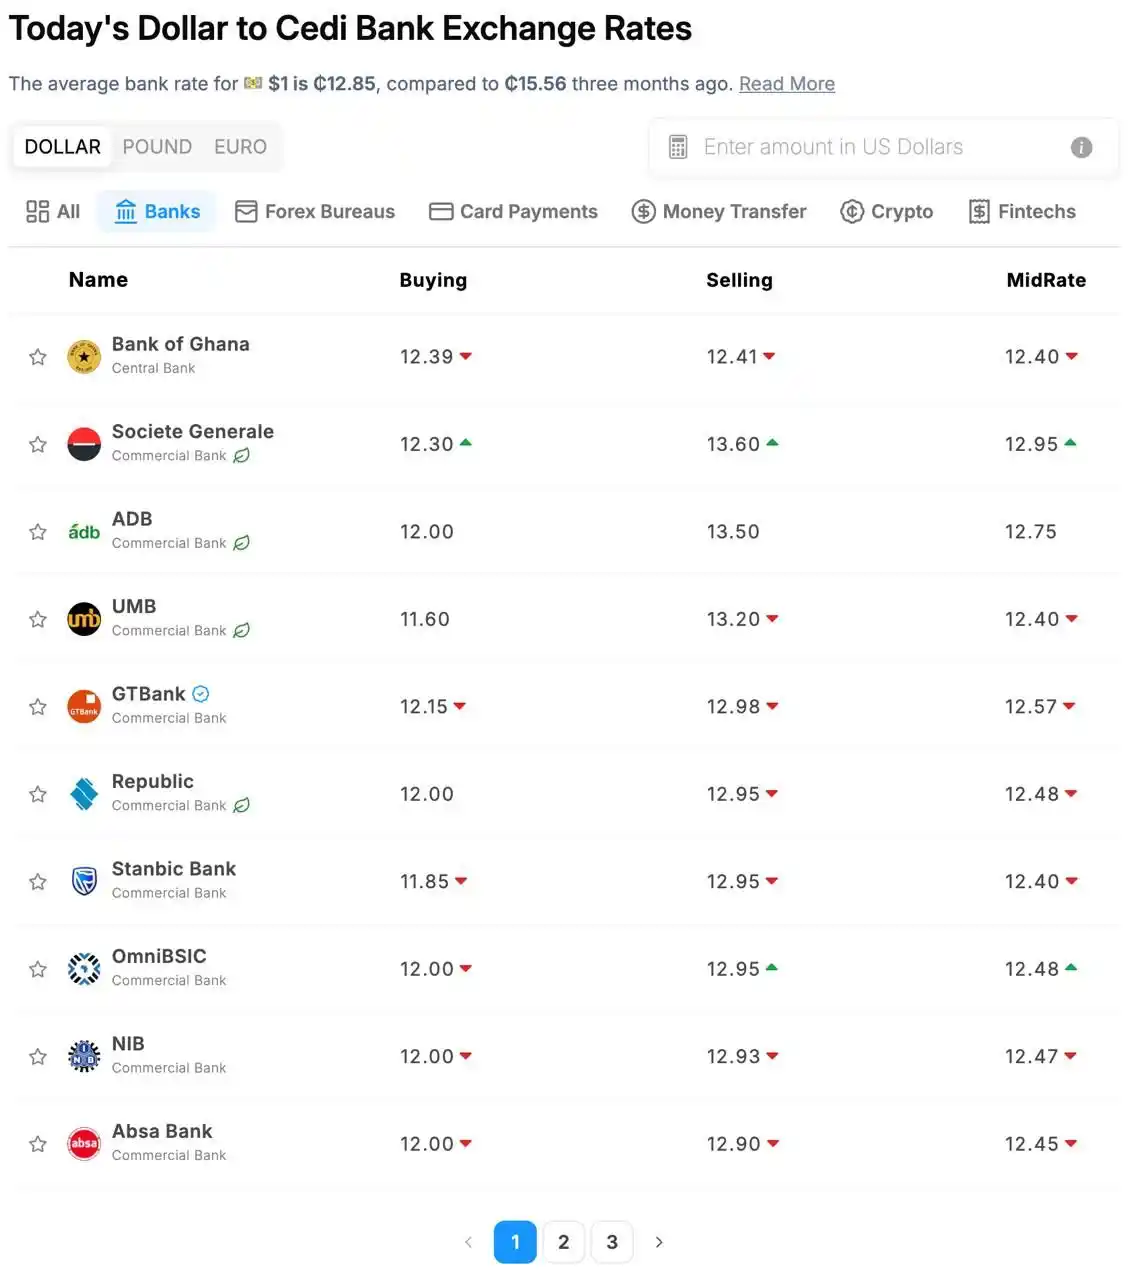The width and height of the screenshot is (1129, 1280).
Task: Select the Crypto filter tab
Action: 886,211
